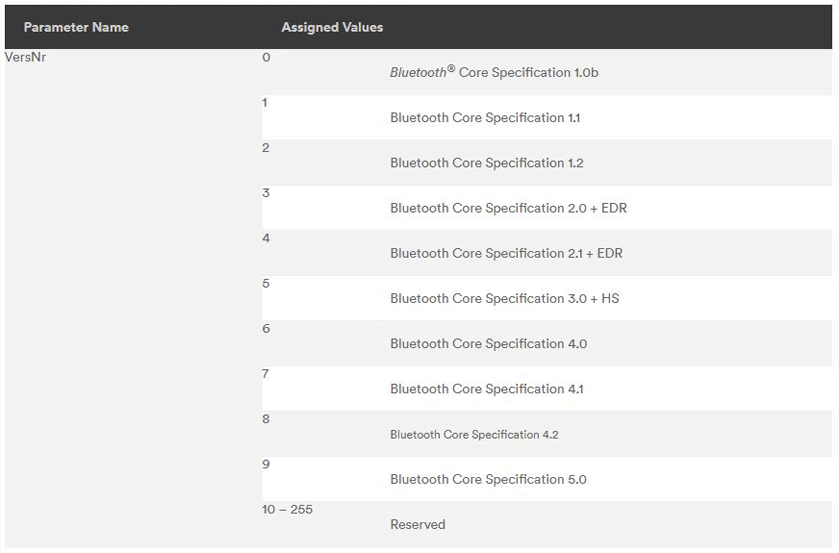The width and height of the screenshot is (839, 553).
Task: Click the Assigned Values column header
Action: 332,27
